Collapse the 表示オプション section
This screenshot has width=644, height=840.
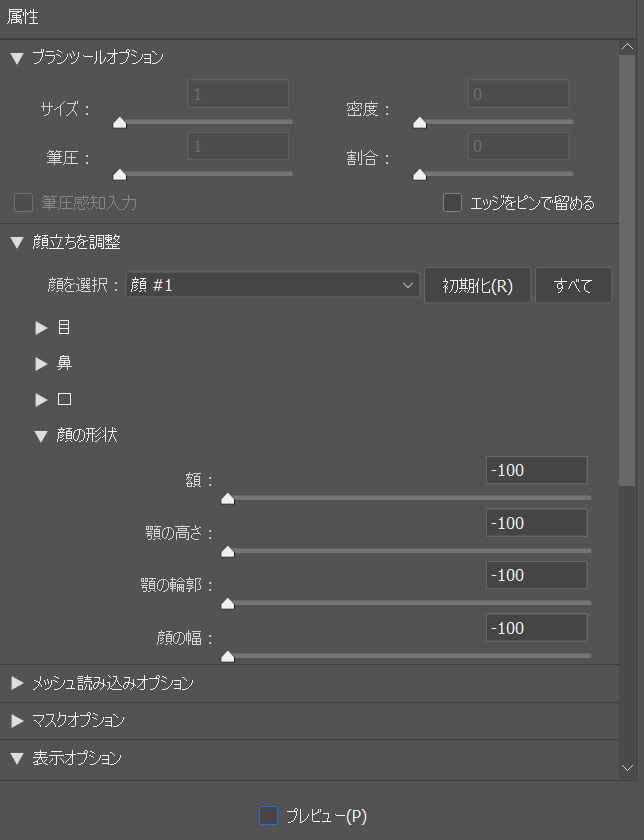point(16,758)
